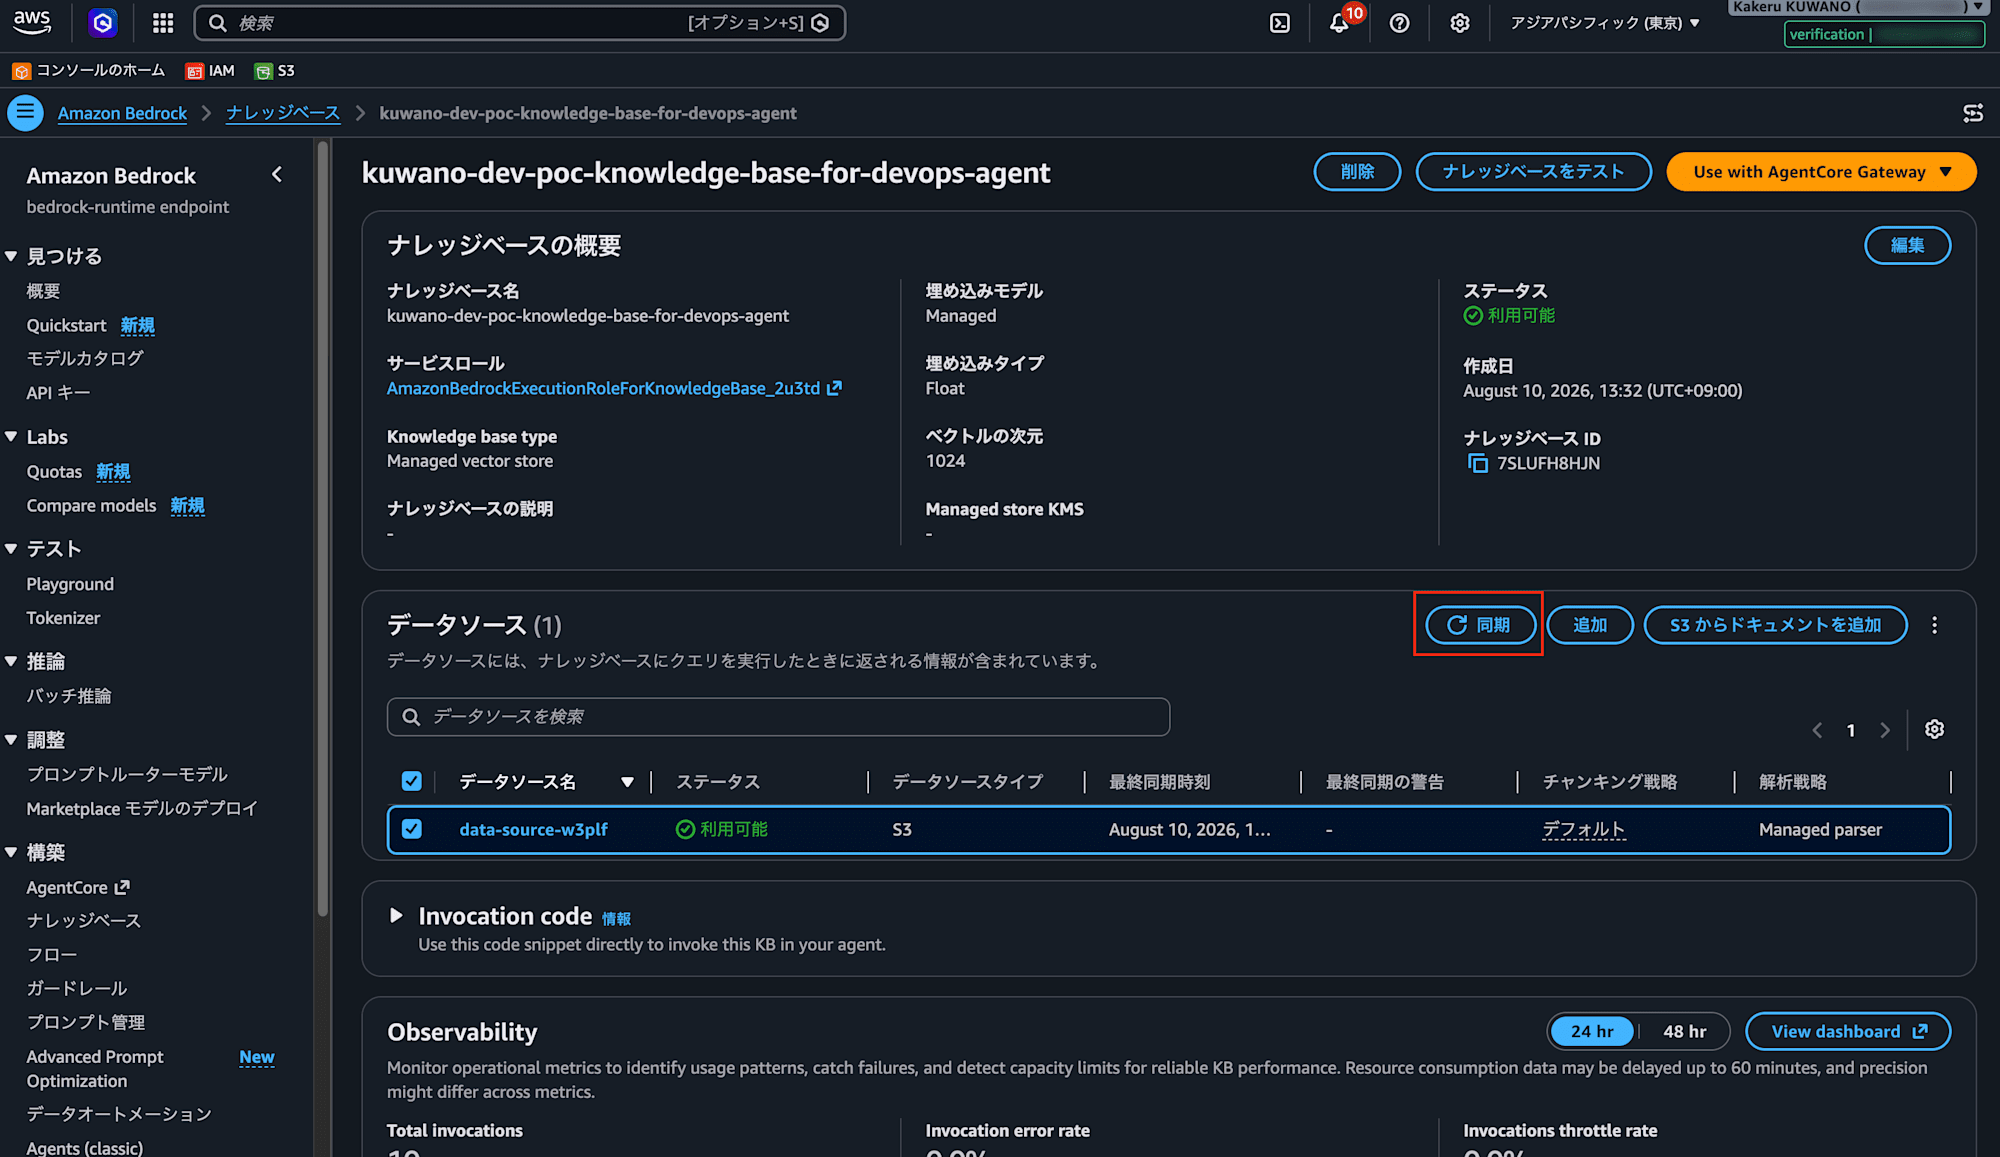The width and height of the screenshot is (2000, 1157).
Task: Open the Tokyo region selector dropdown
Action: click(x=1605, y=23)
